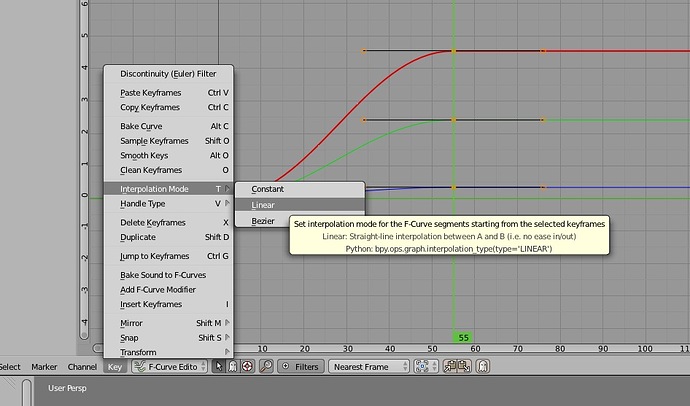Screen dimensions: 690x406
Task: Select Jump to Keyframes entry
Action: [168, 256]
